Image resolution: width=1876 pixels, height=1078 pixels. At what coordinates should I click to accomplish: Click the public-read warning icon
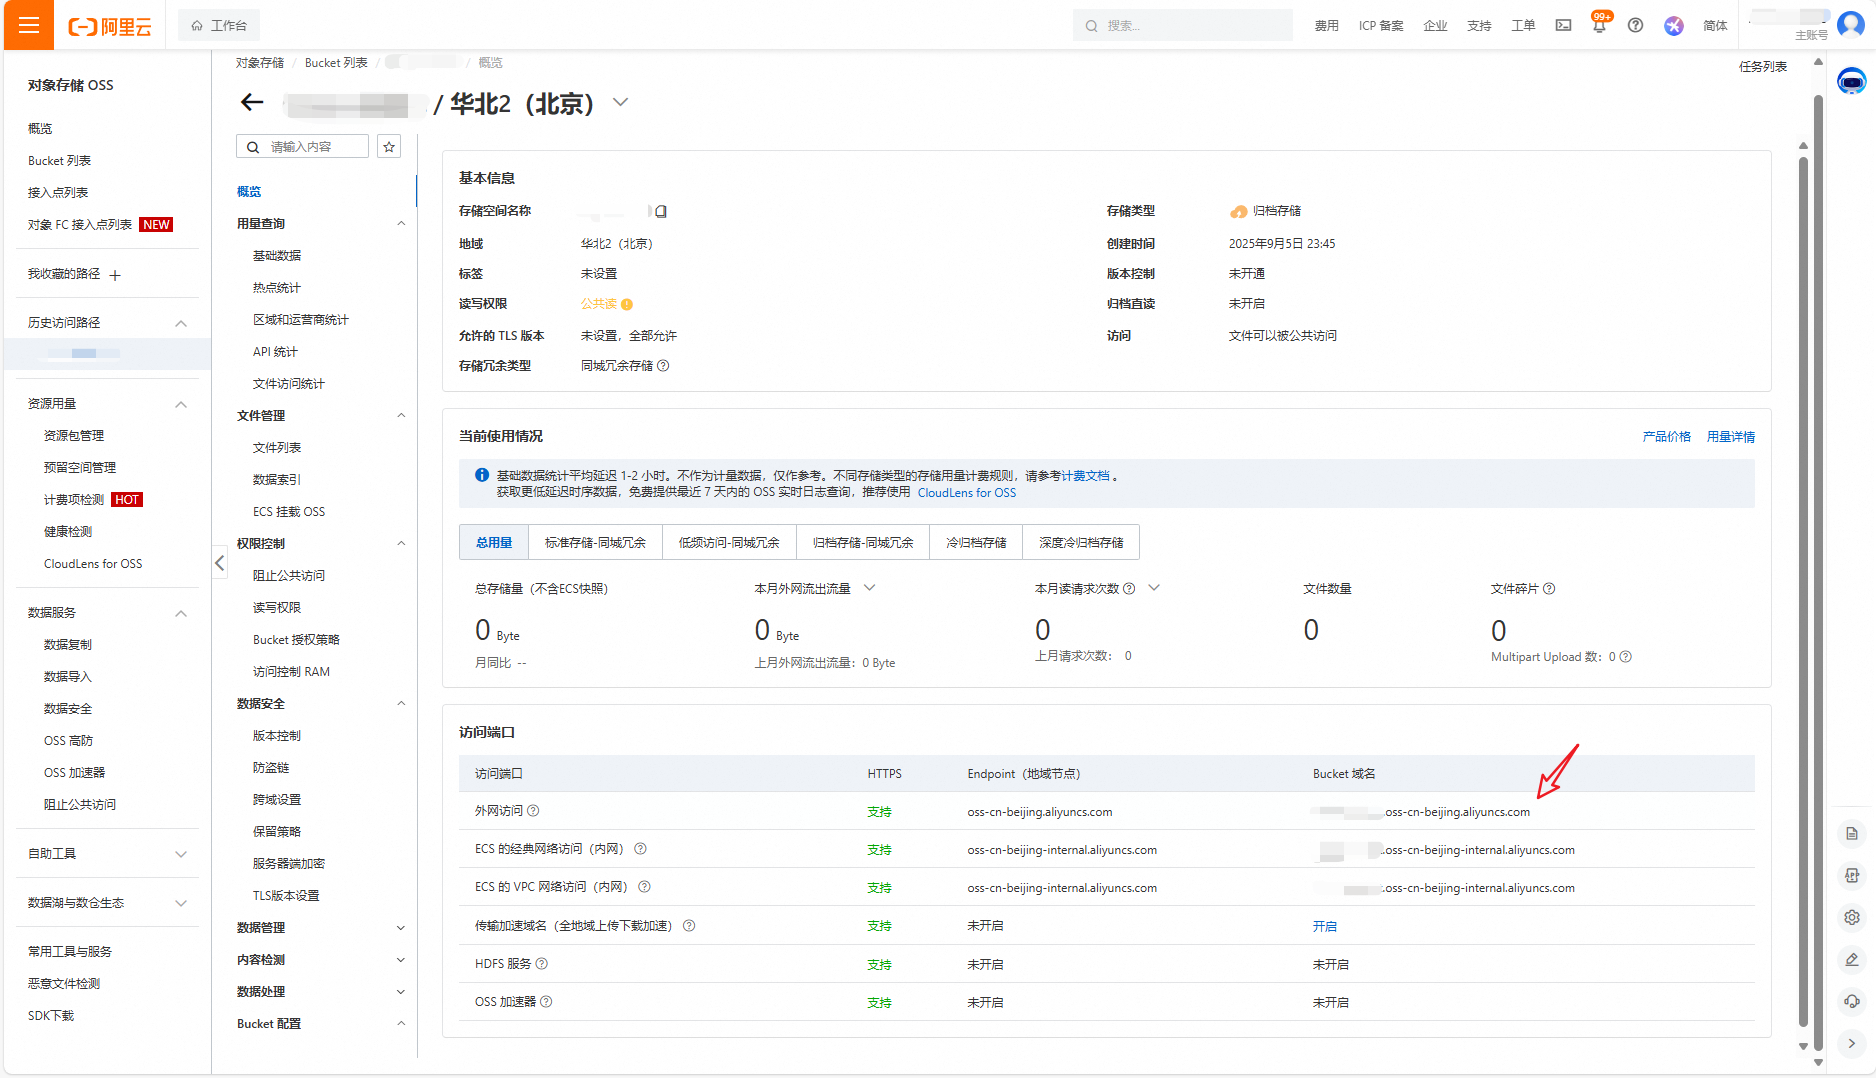click(627, 304)
